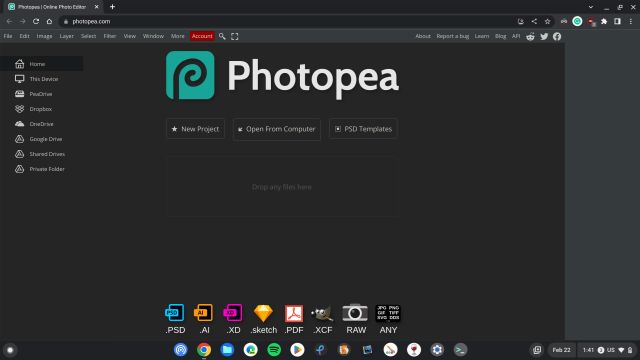This screenshot has width=640, height=360.
Task: Toggle browser side panel icon
Action: click(x=617, y=21)
